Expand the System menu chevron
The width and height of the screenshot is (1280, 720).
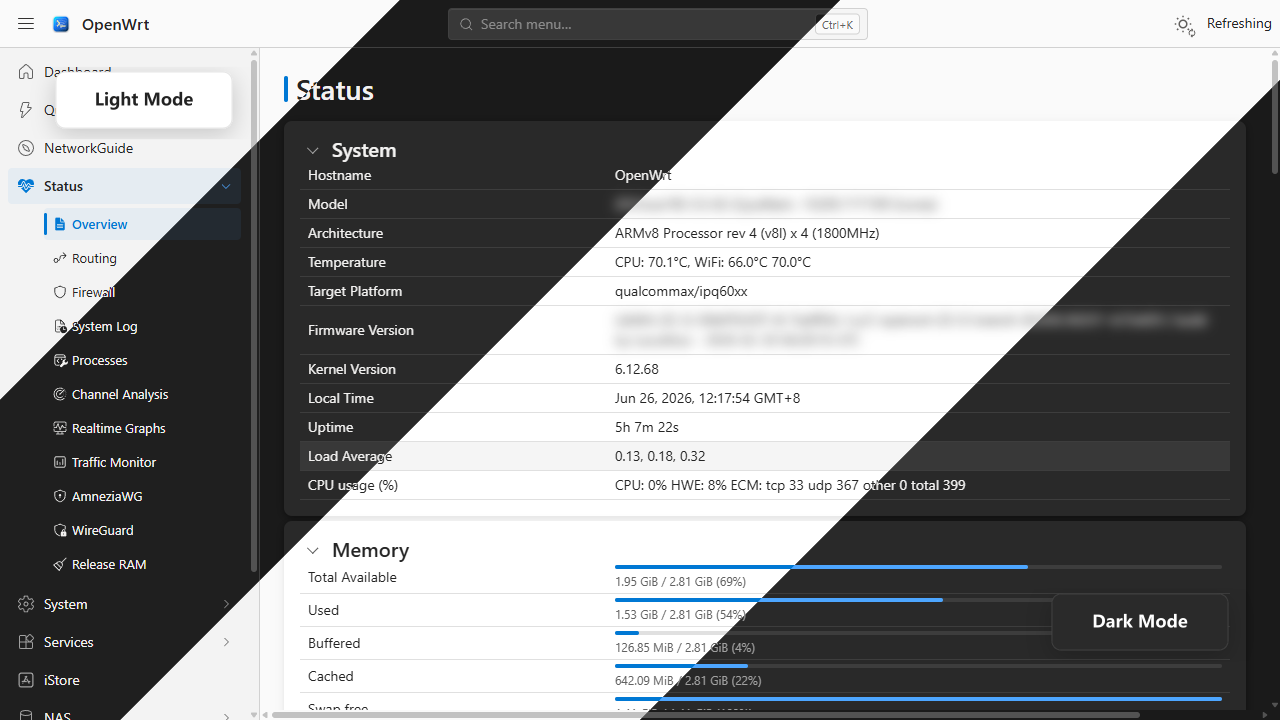click(x=226, y=604)
